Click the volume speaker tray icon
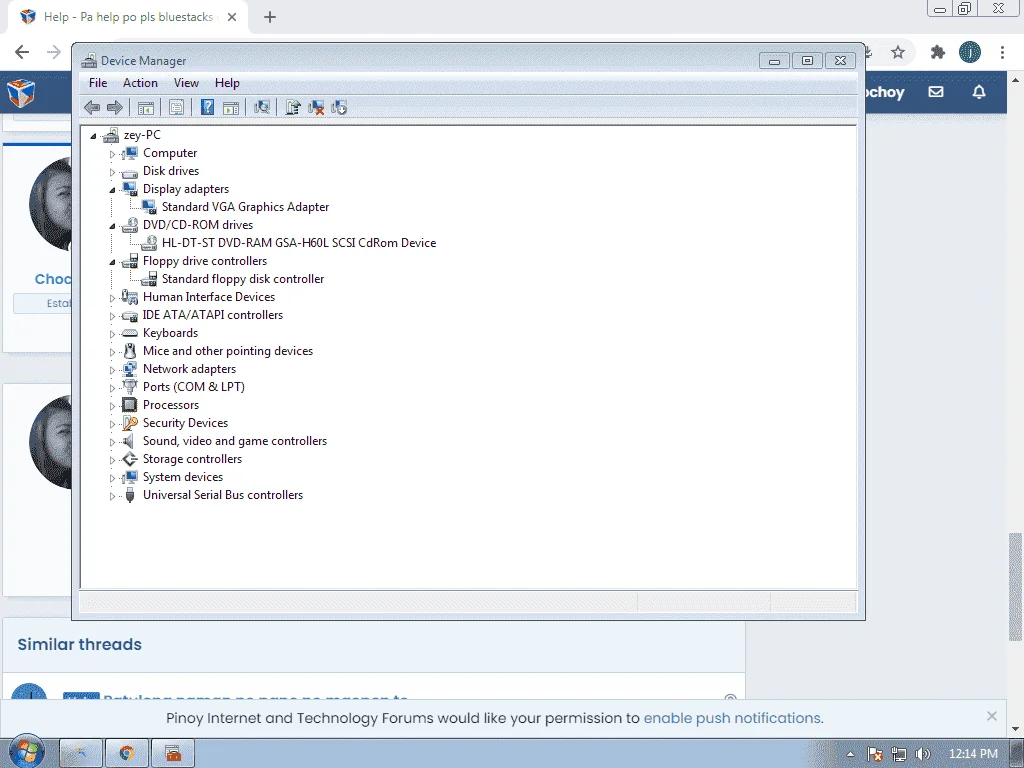1024x768 pixels. tap(922, 754)
